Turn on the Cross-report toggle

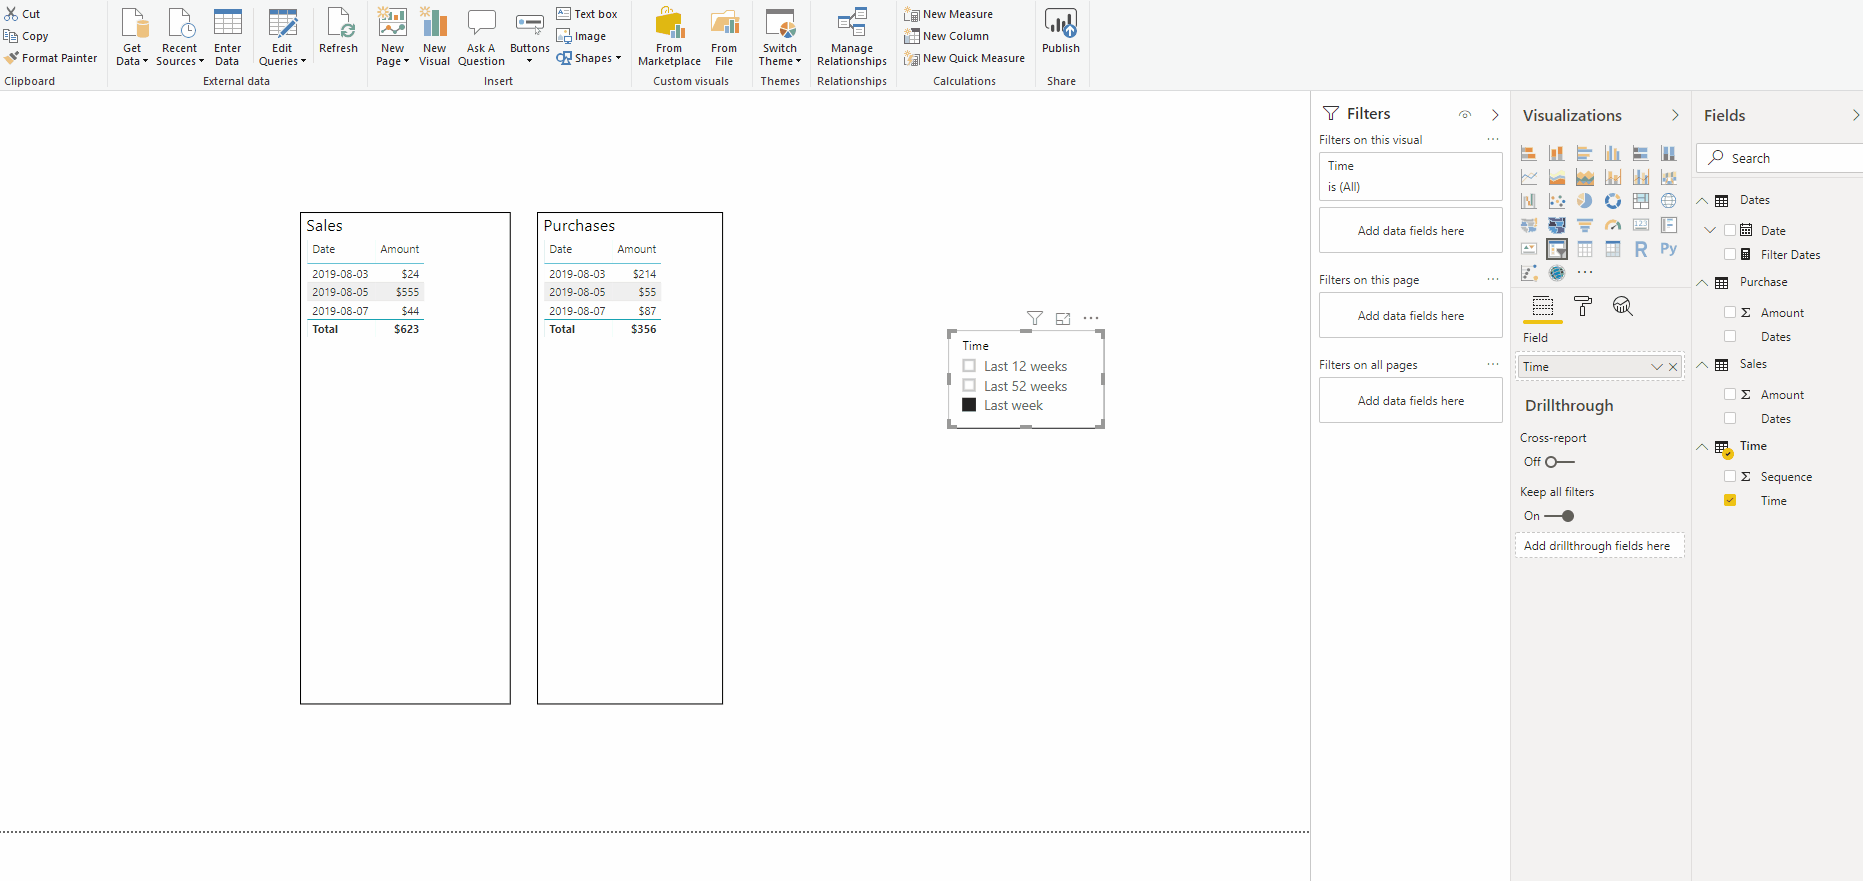1559,462
